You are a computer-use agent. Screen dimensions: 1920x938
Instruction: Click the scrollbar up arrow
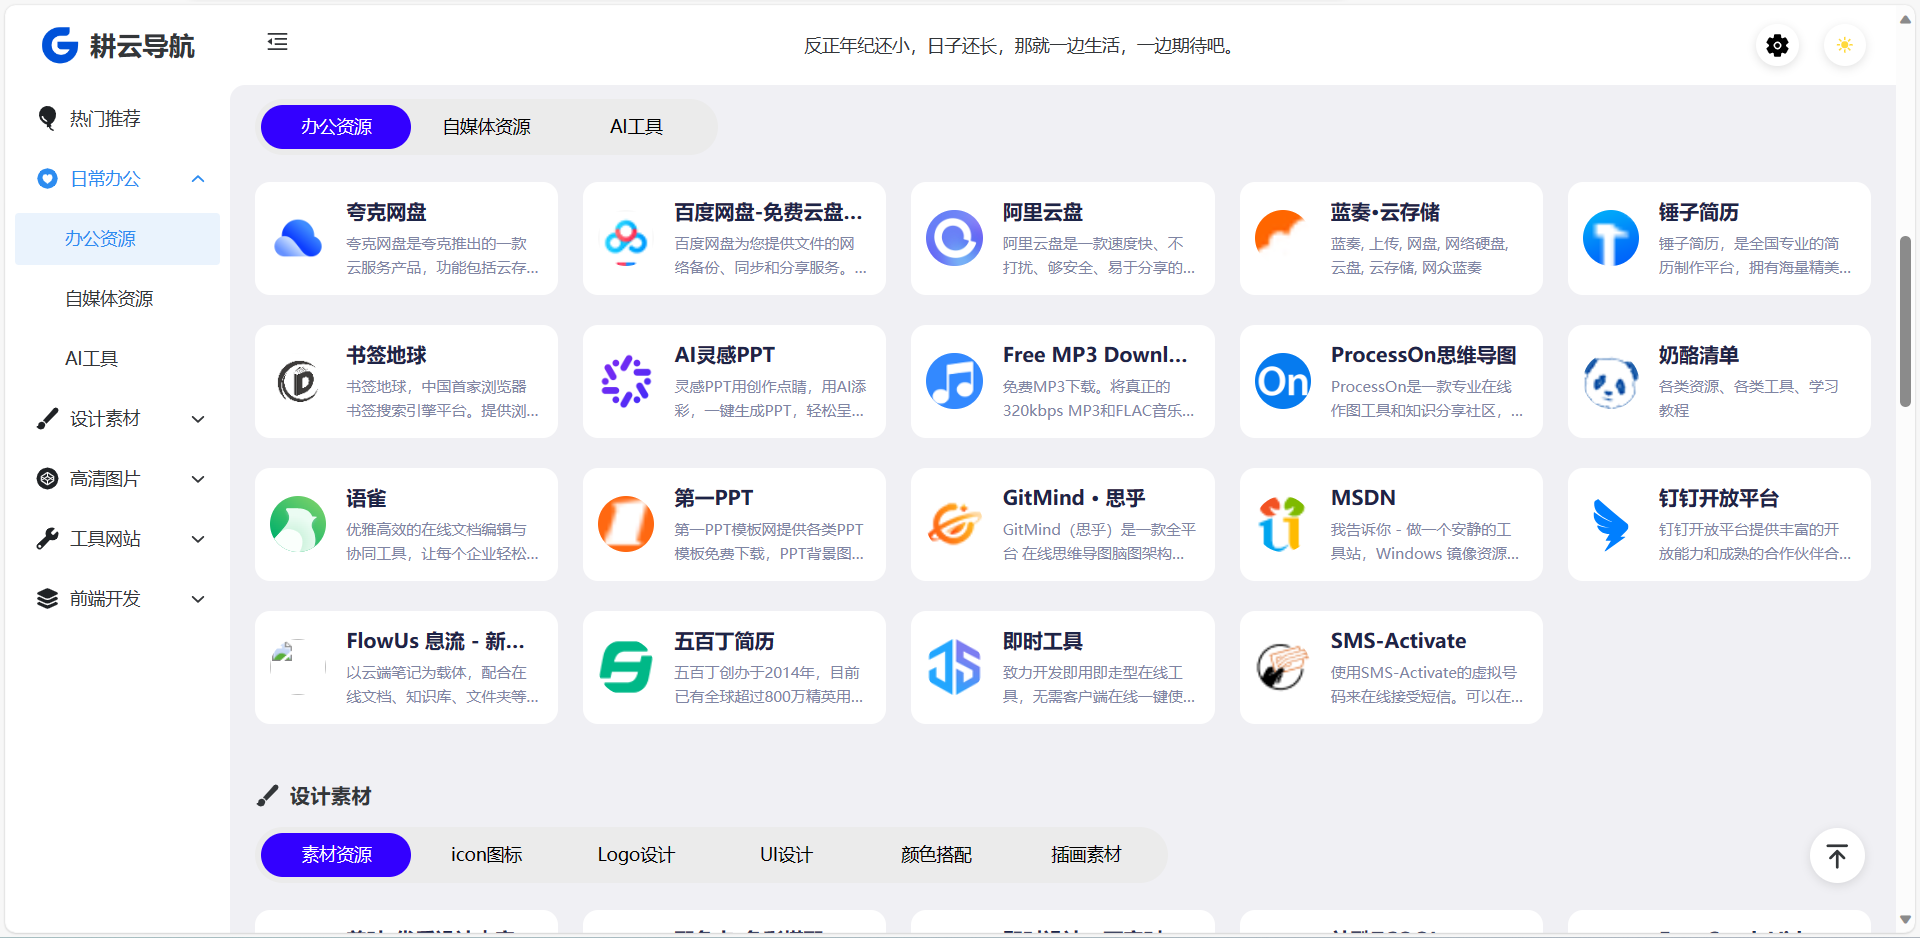[x=1905, y=18]
